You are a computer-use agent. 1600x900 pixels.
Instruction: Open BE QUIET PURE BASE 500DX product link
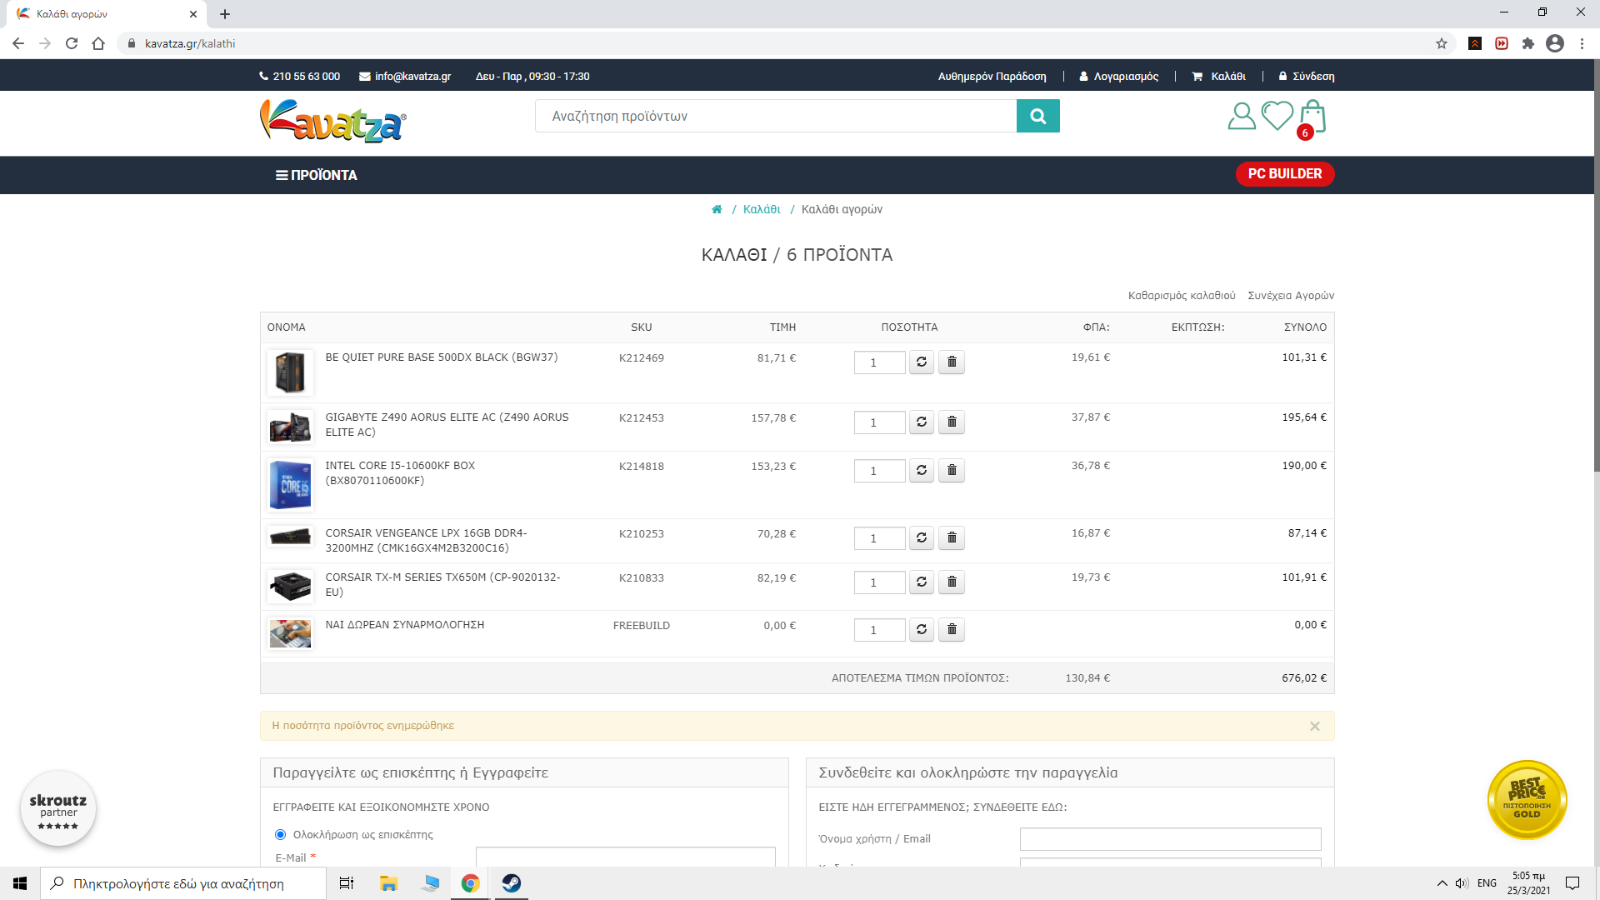pos(441,357)
